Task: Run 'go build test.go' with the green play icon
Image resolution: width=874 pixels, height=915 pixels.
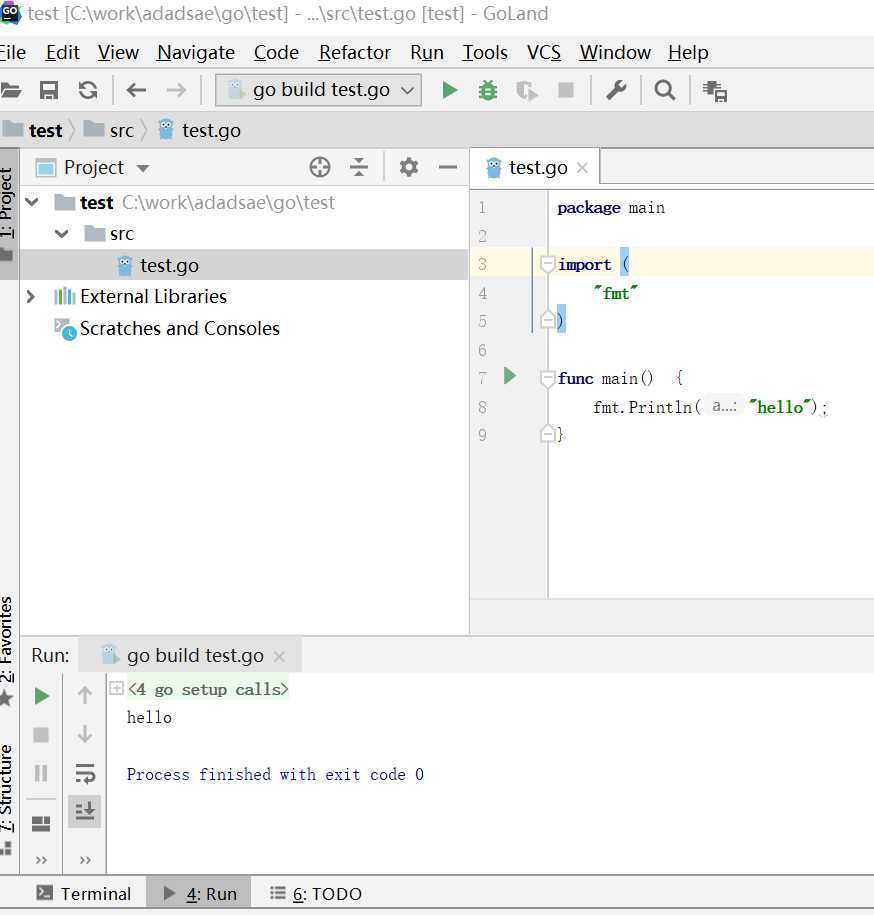Action: (449, 90)
